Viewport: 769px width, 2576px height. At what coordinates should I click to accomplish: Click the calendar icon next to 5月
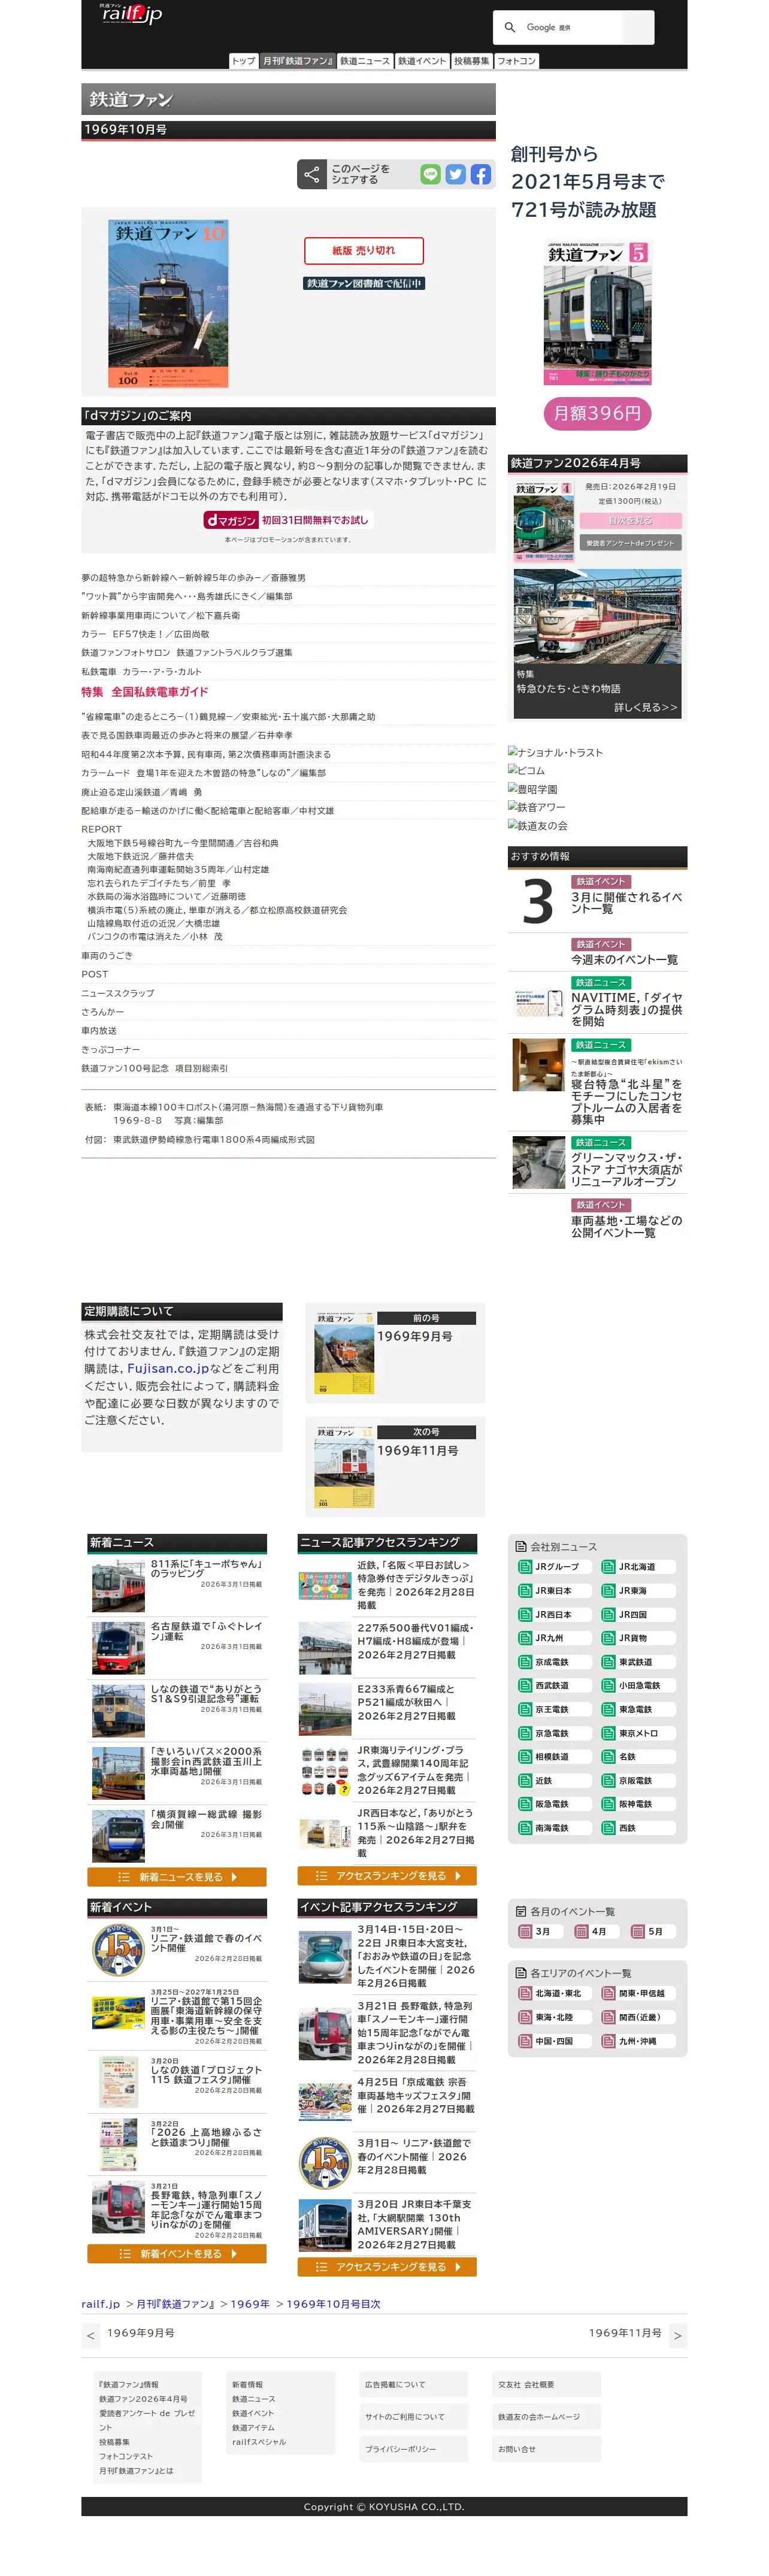coord(638,1932)
